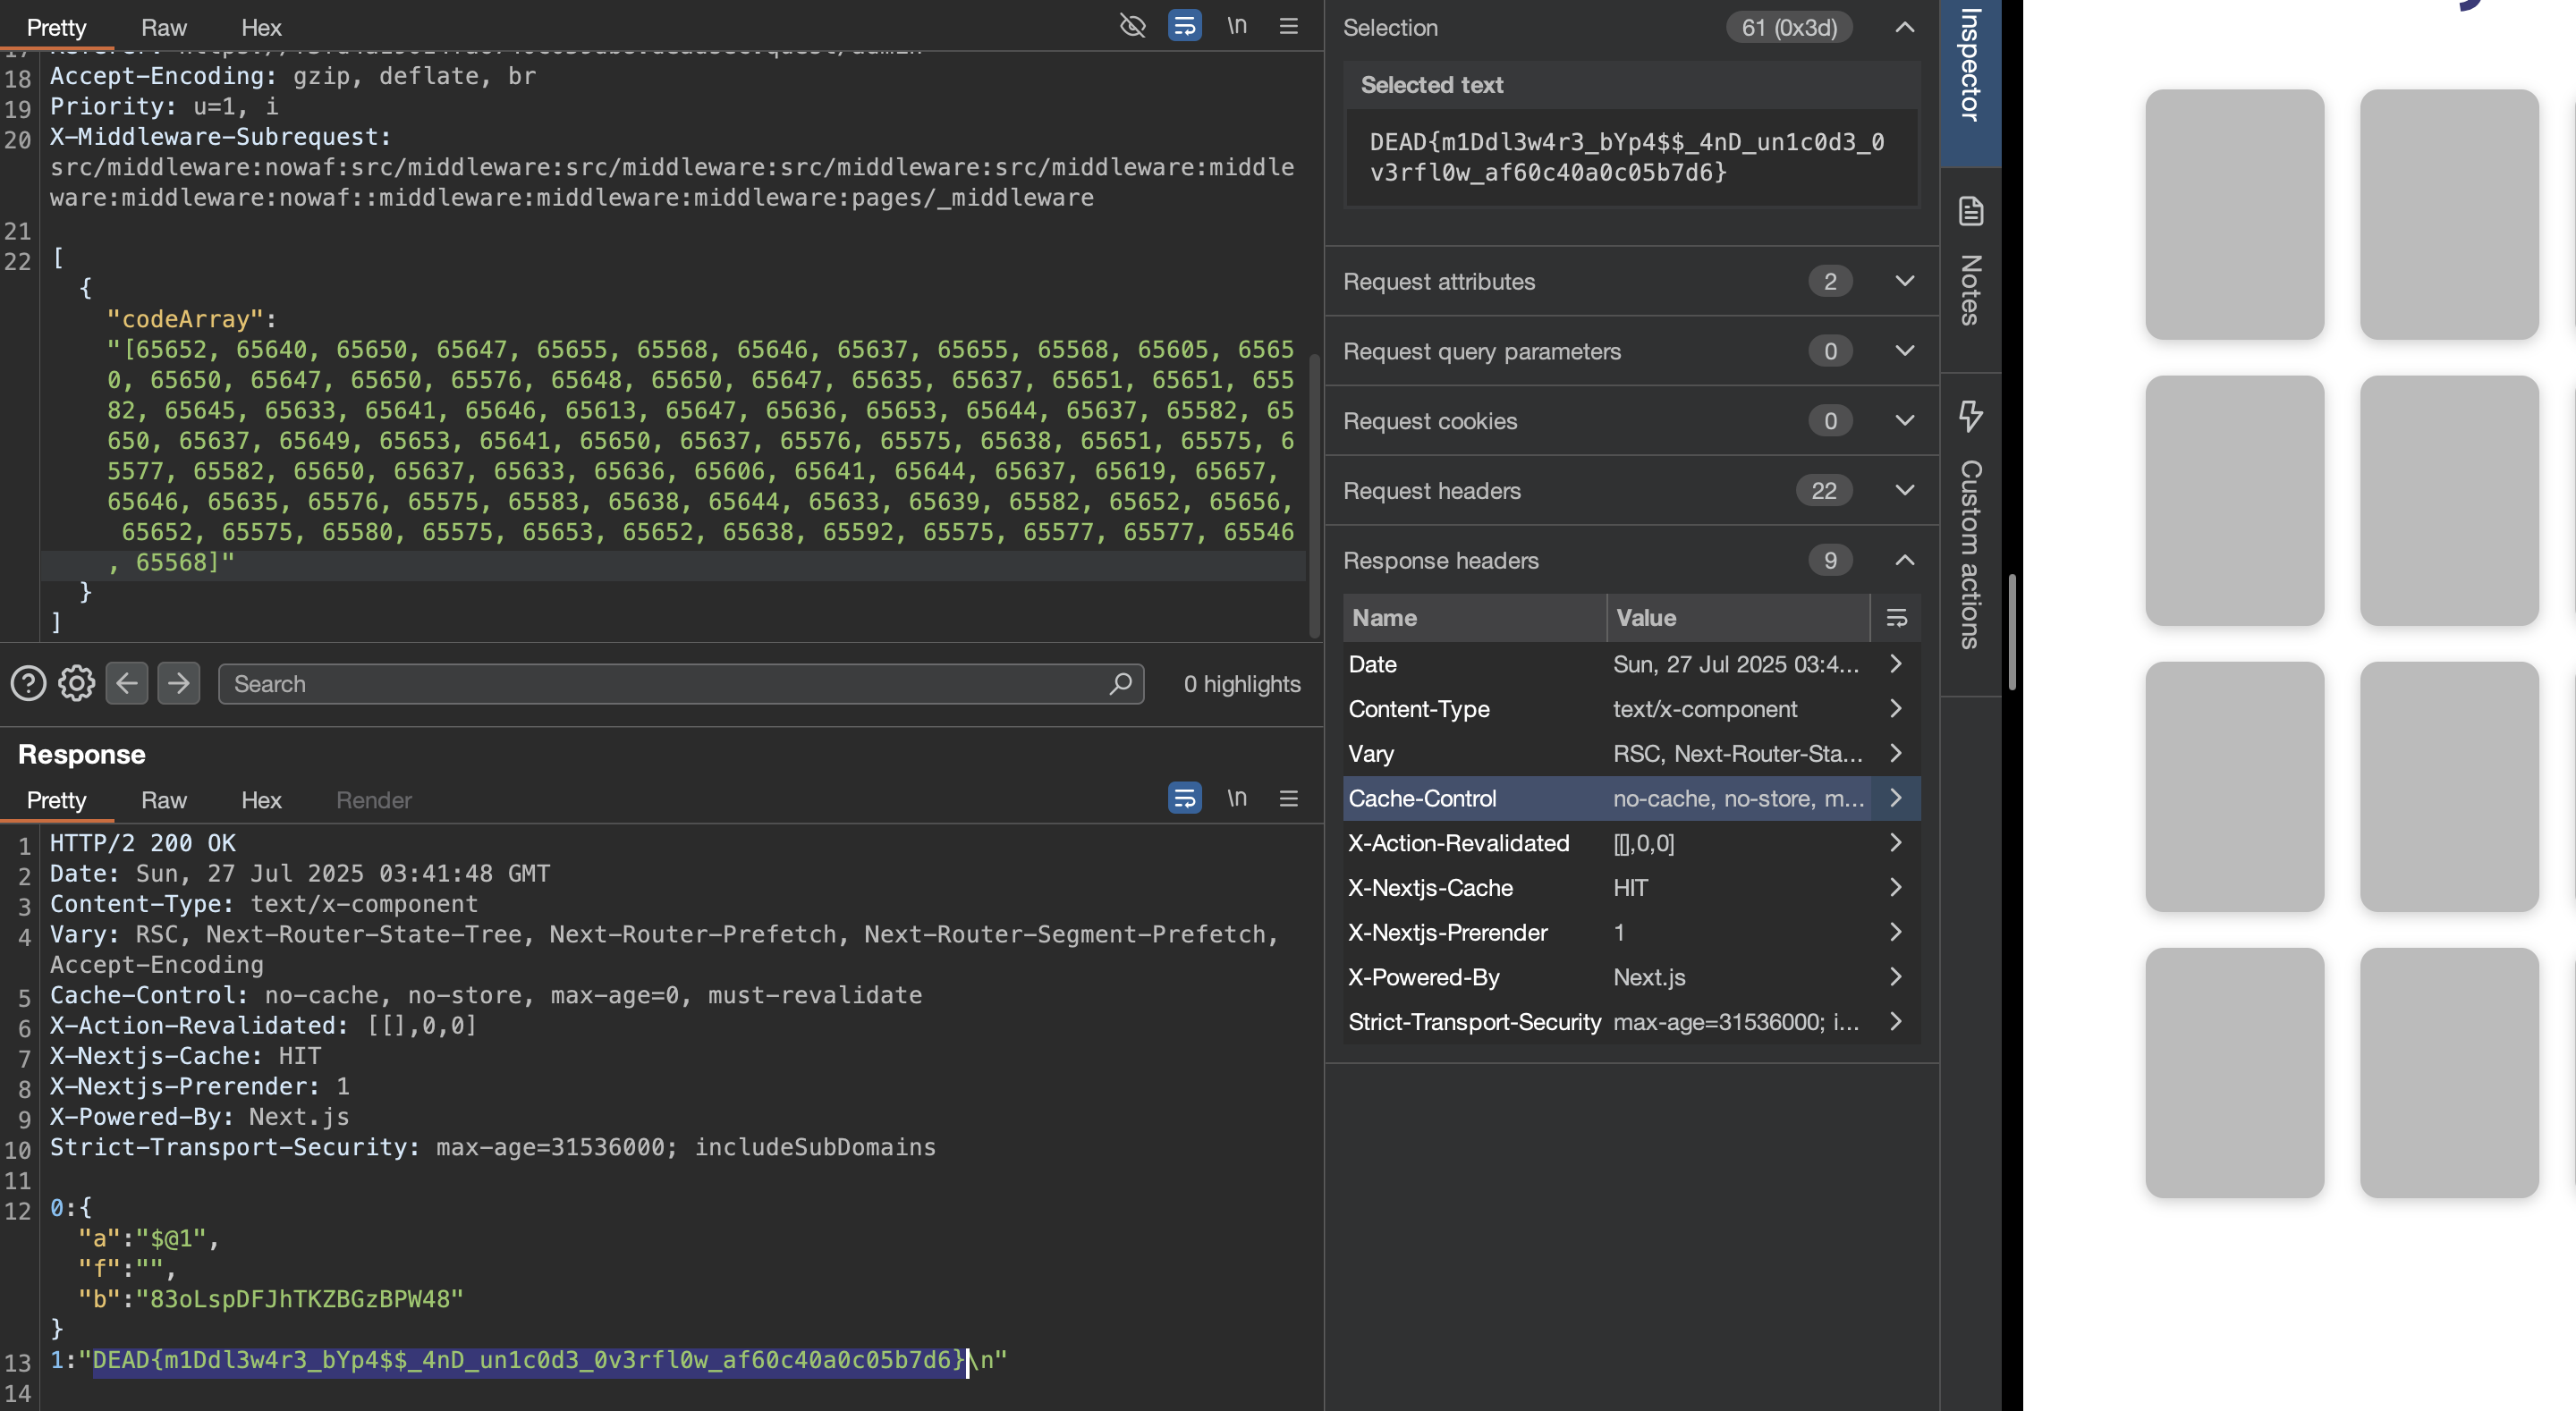Open request editor hamburger options menu
Viewport: 2576px width, 1411px height.
pyautogui.click(x=1288, y=26)
